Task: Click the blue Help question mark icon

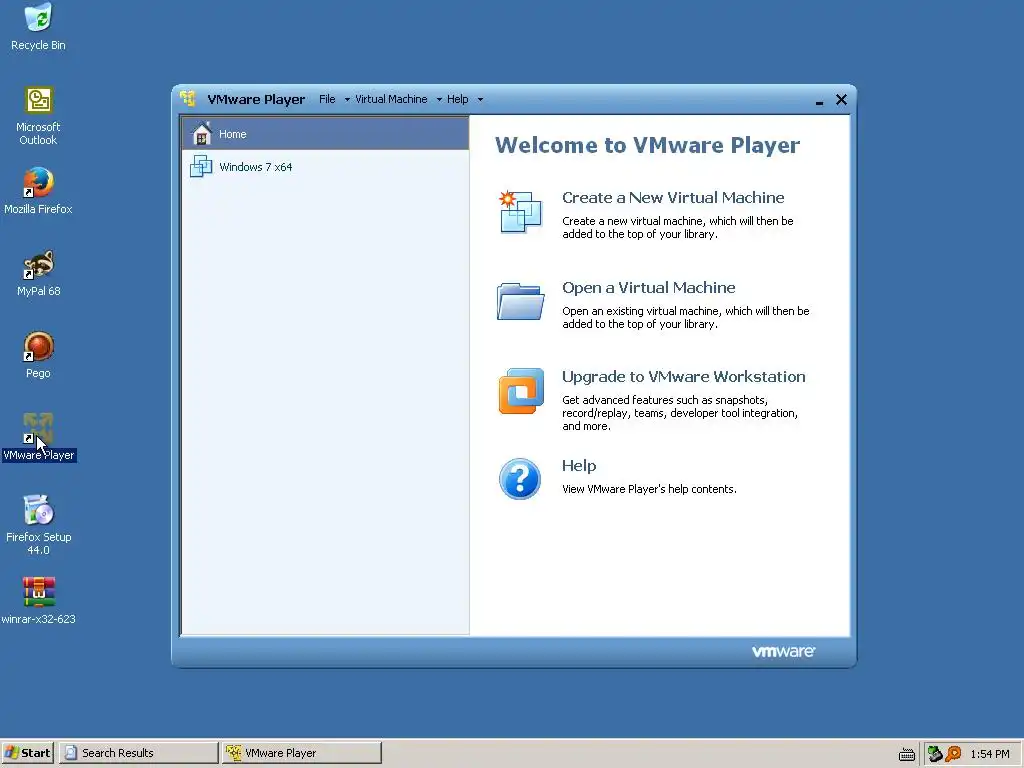Action: (x=520, y=479)
